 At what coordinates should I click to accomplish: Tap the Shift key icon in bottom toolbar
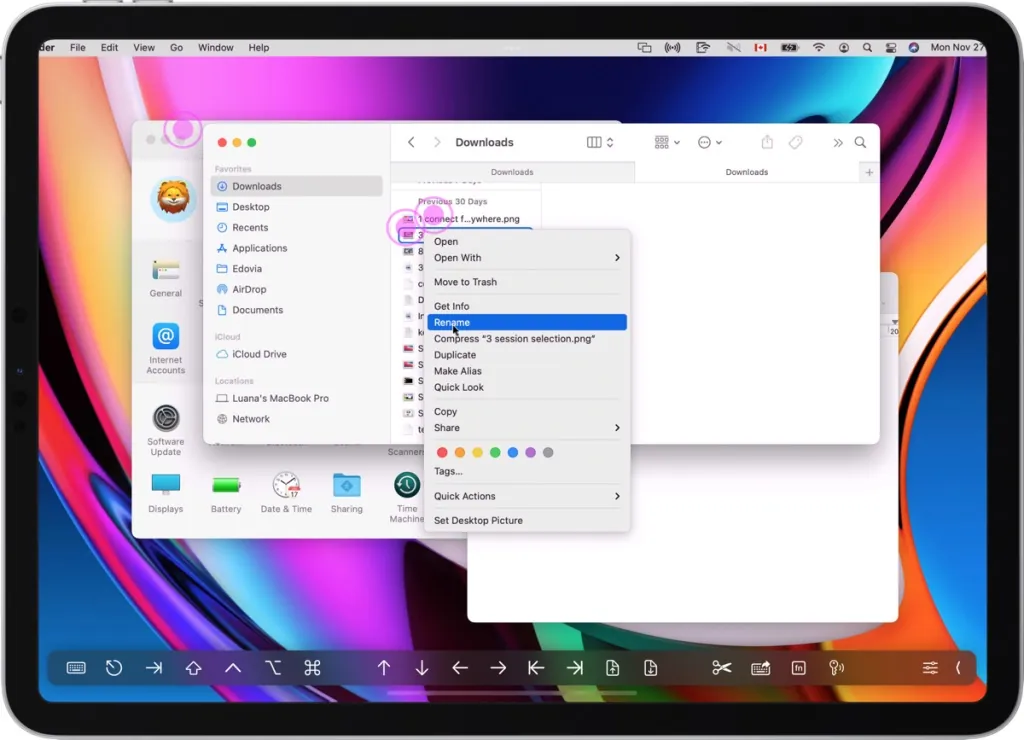click(193, 668)
